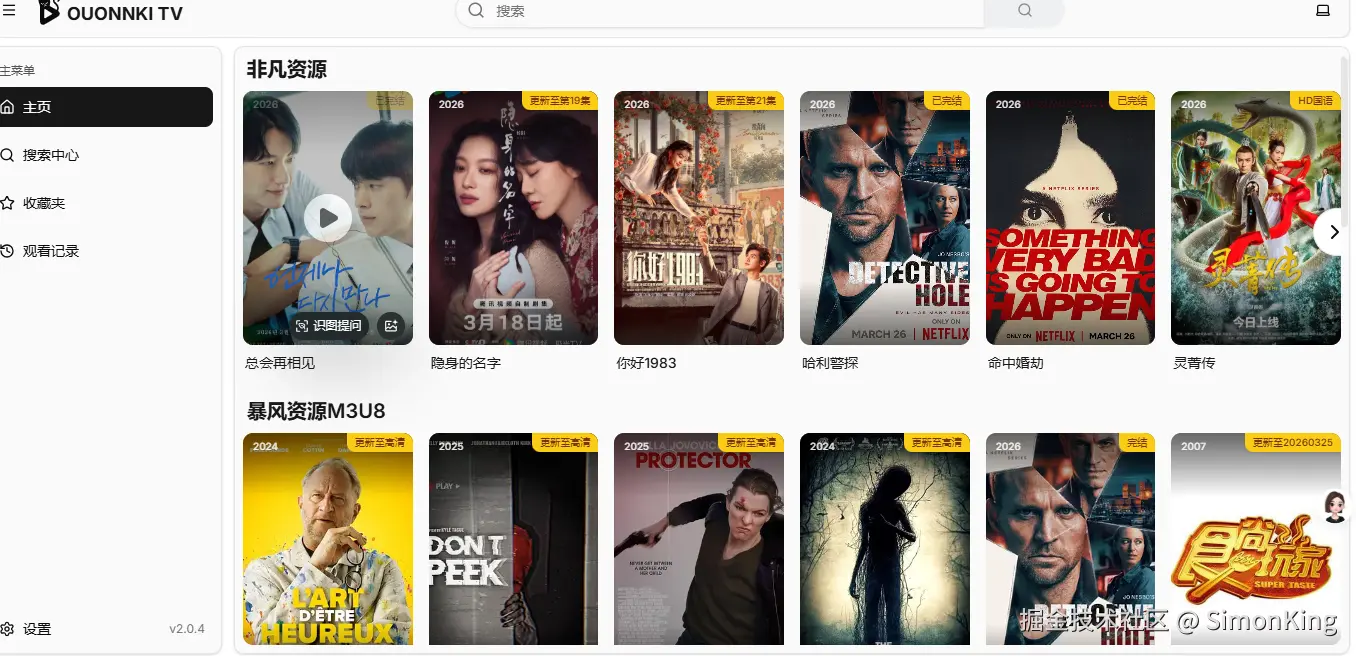The width and height of the screenshot is (1356, 656).
Task: Open the Don't Peek poster
Action: tap(513, 539)
